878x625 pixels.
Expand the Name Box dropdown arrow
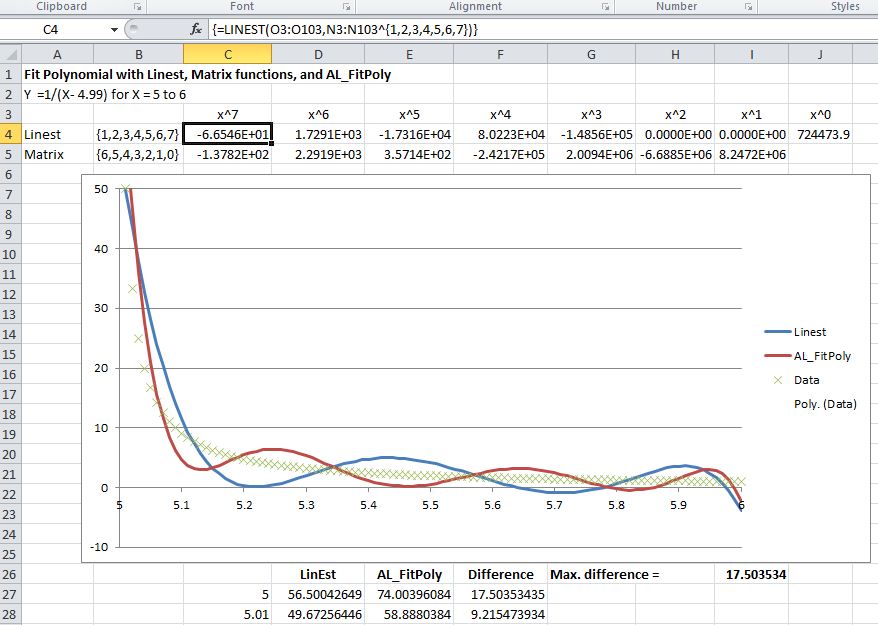[114, 30]
